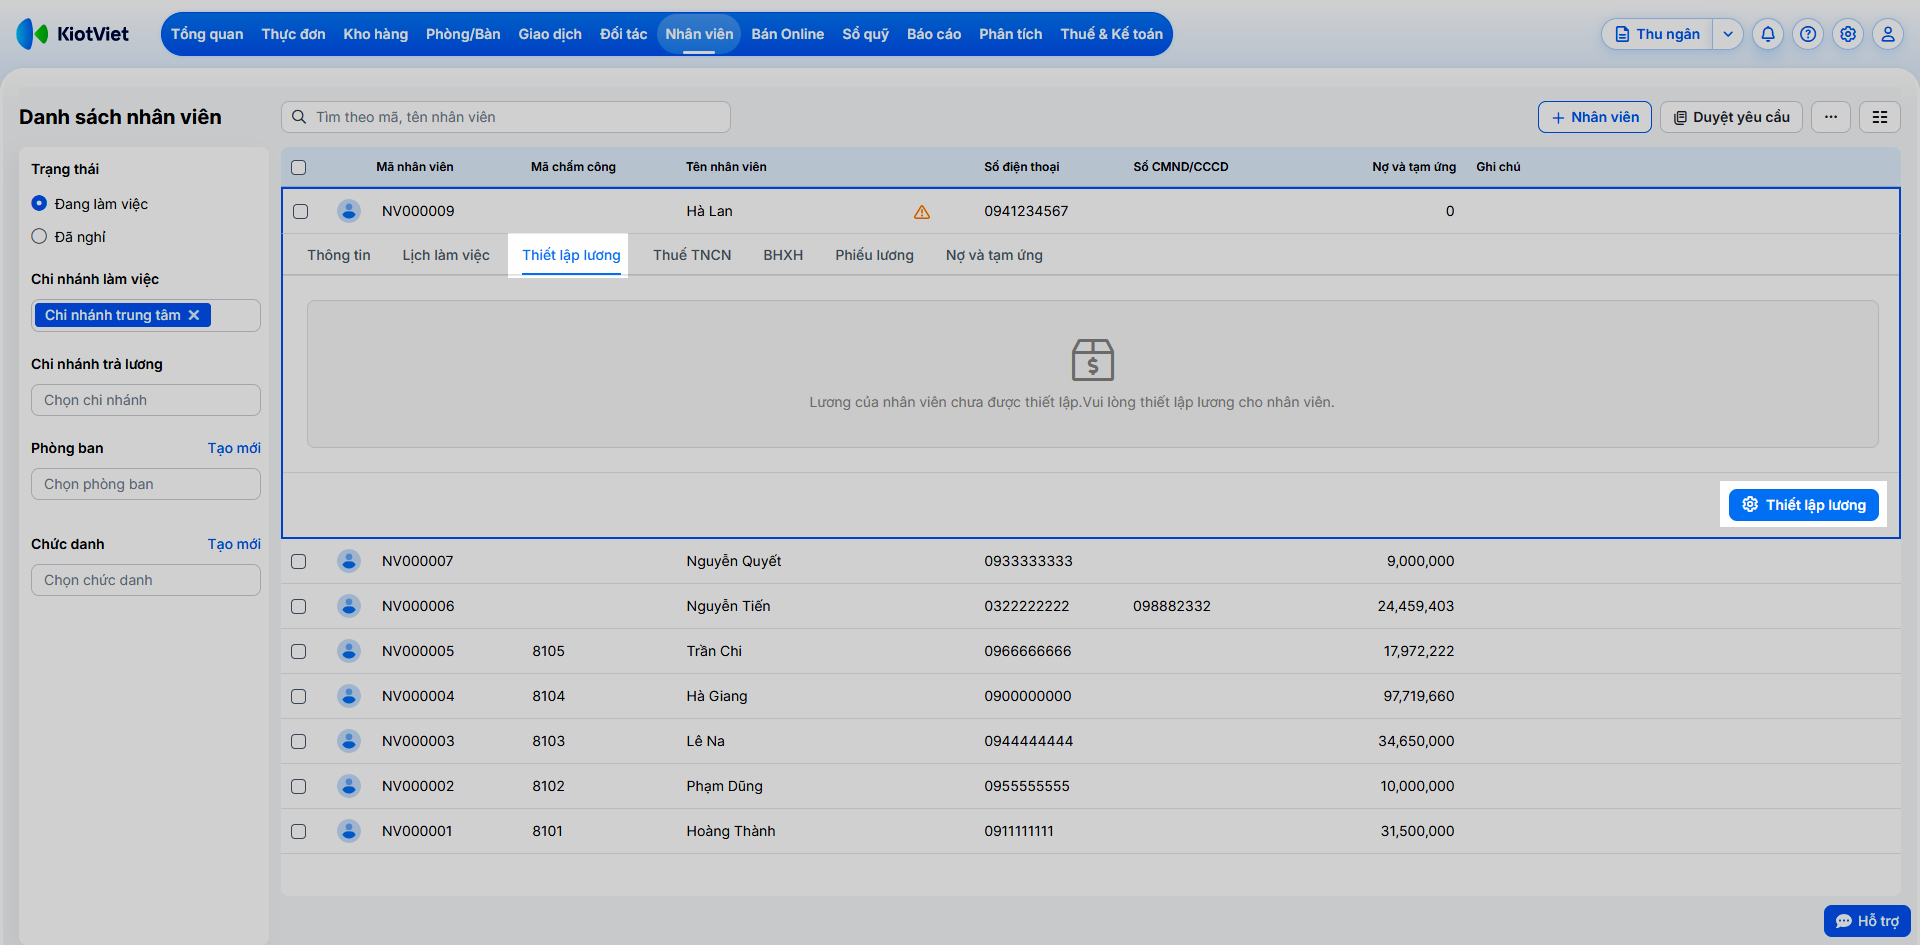Click the + Nhân viên button
Viewport: 1920px width, 945px height.
(1595, 117)
